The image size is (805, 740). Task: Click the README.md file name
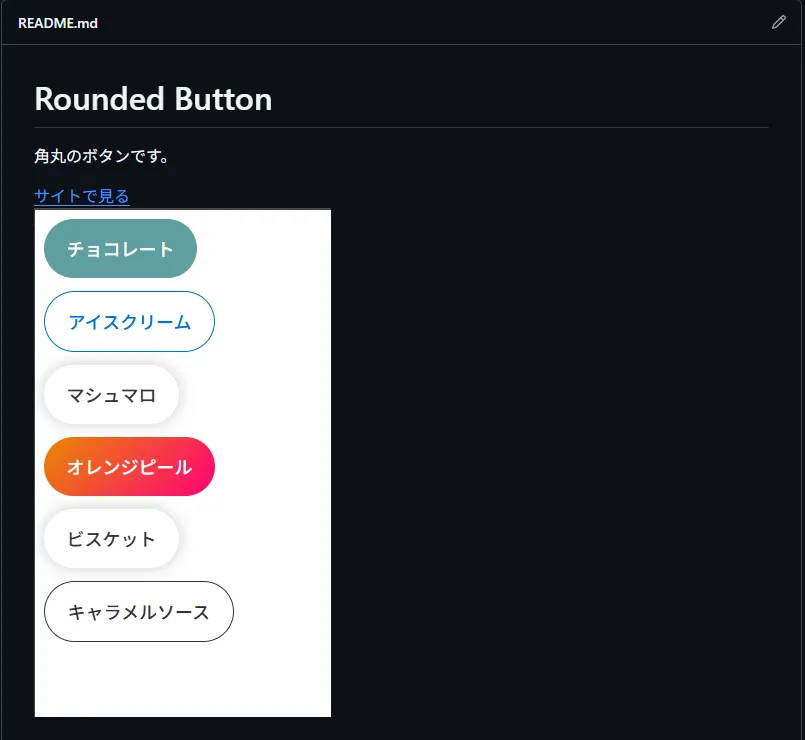point(58,23)
